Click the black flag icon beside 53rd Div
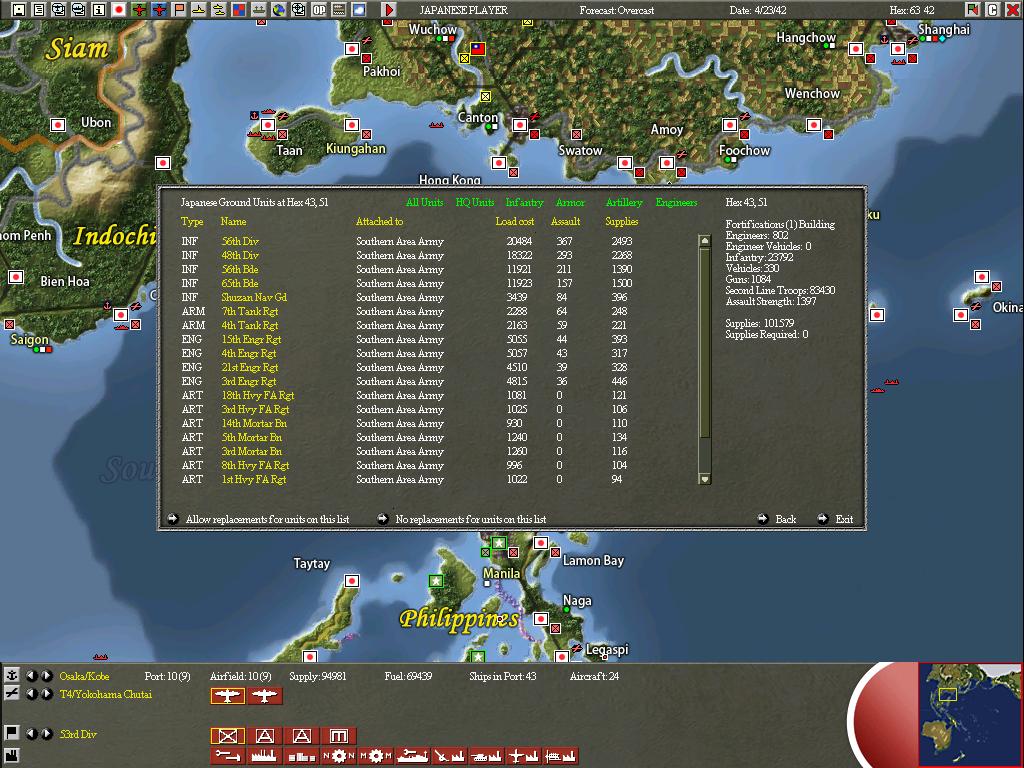This screenshot has height=768, width=1024. [x=11, y=733]
